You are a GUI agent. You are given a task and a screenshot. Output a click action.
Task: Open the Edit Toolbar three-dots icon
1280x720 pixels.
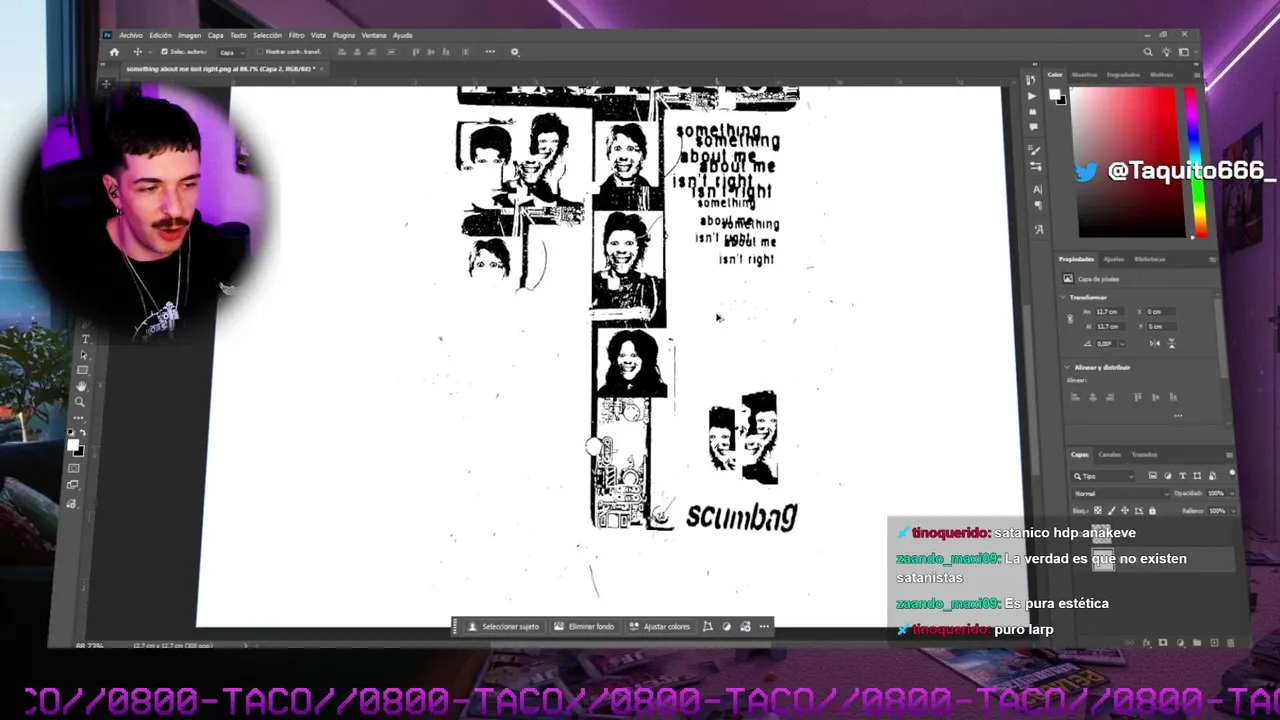[x=79, y=418]
